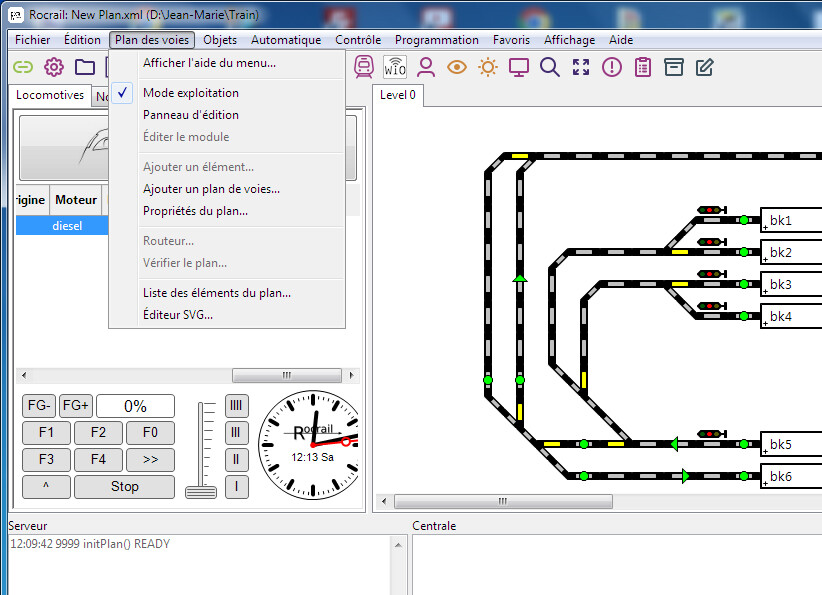Viewport: 822px width, 595px height.
Task: Click the sun lights icon
Action: 488,67
